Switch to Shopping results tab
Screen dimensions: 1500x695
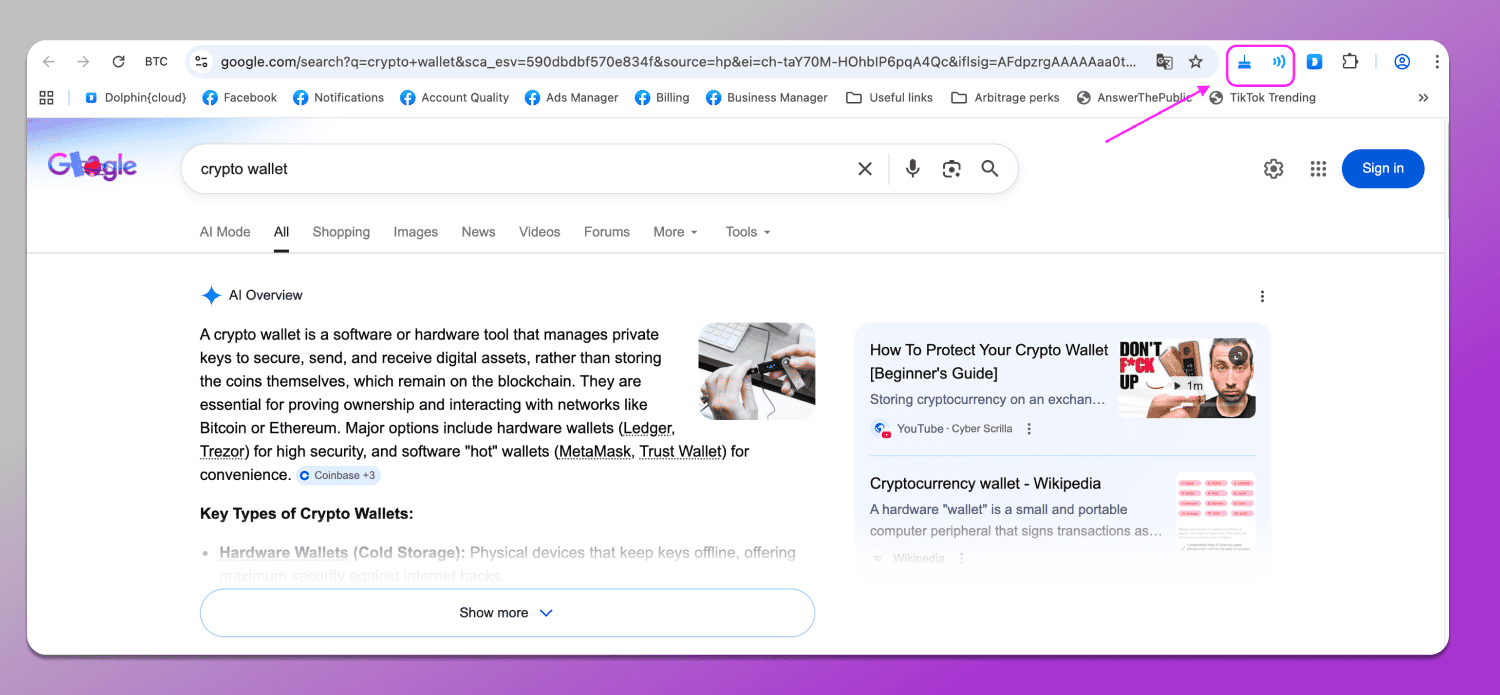click(x=341, y=232)
